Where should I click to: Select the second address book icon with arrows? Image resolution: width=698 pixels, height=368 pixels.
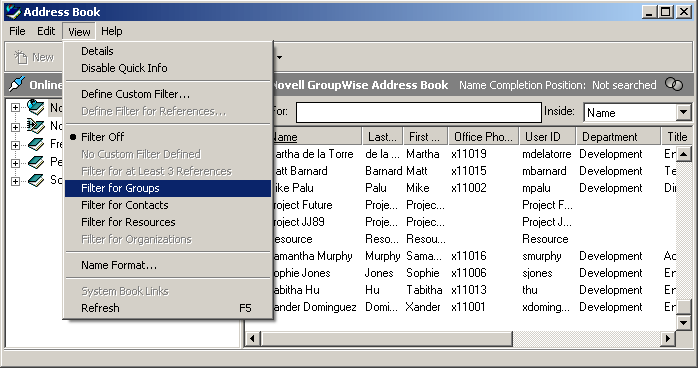(x=36, y=126)
